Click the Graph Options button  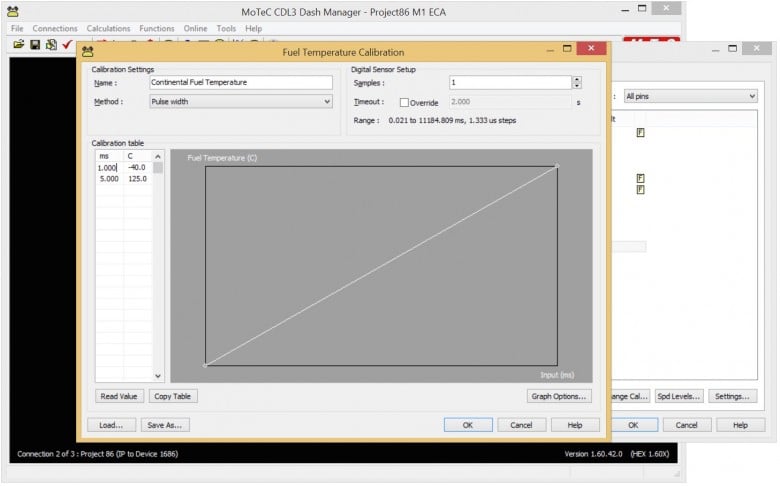[x=559, y=396]
